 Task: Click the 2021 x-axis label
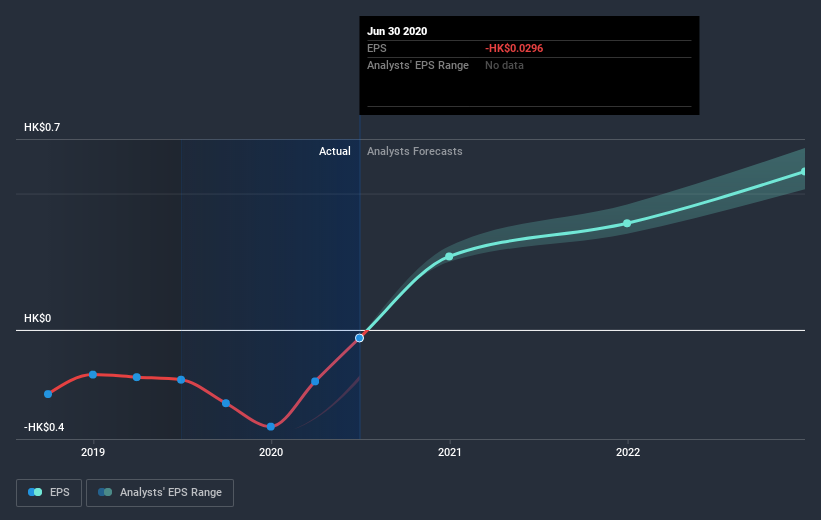(449, 452)
